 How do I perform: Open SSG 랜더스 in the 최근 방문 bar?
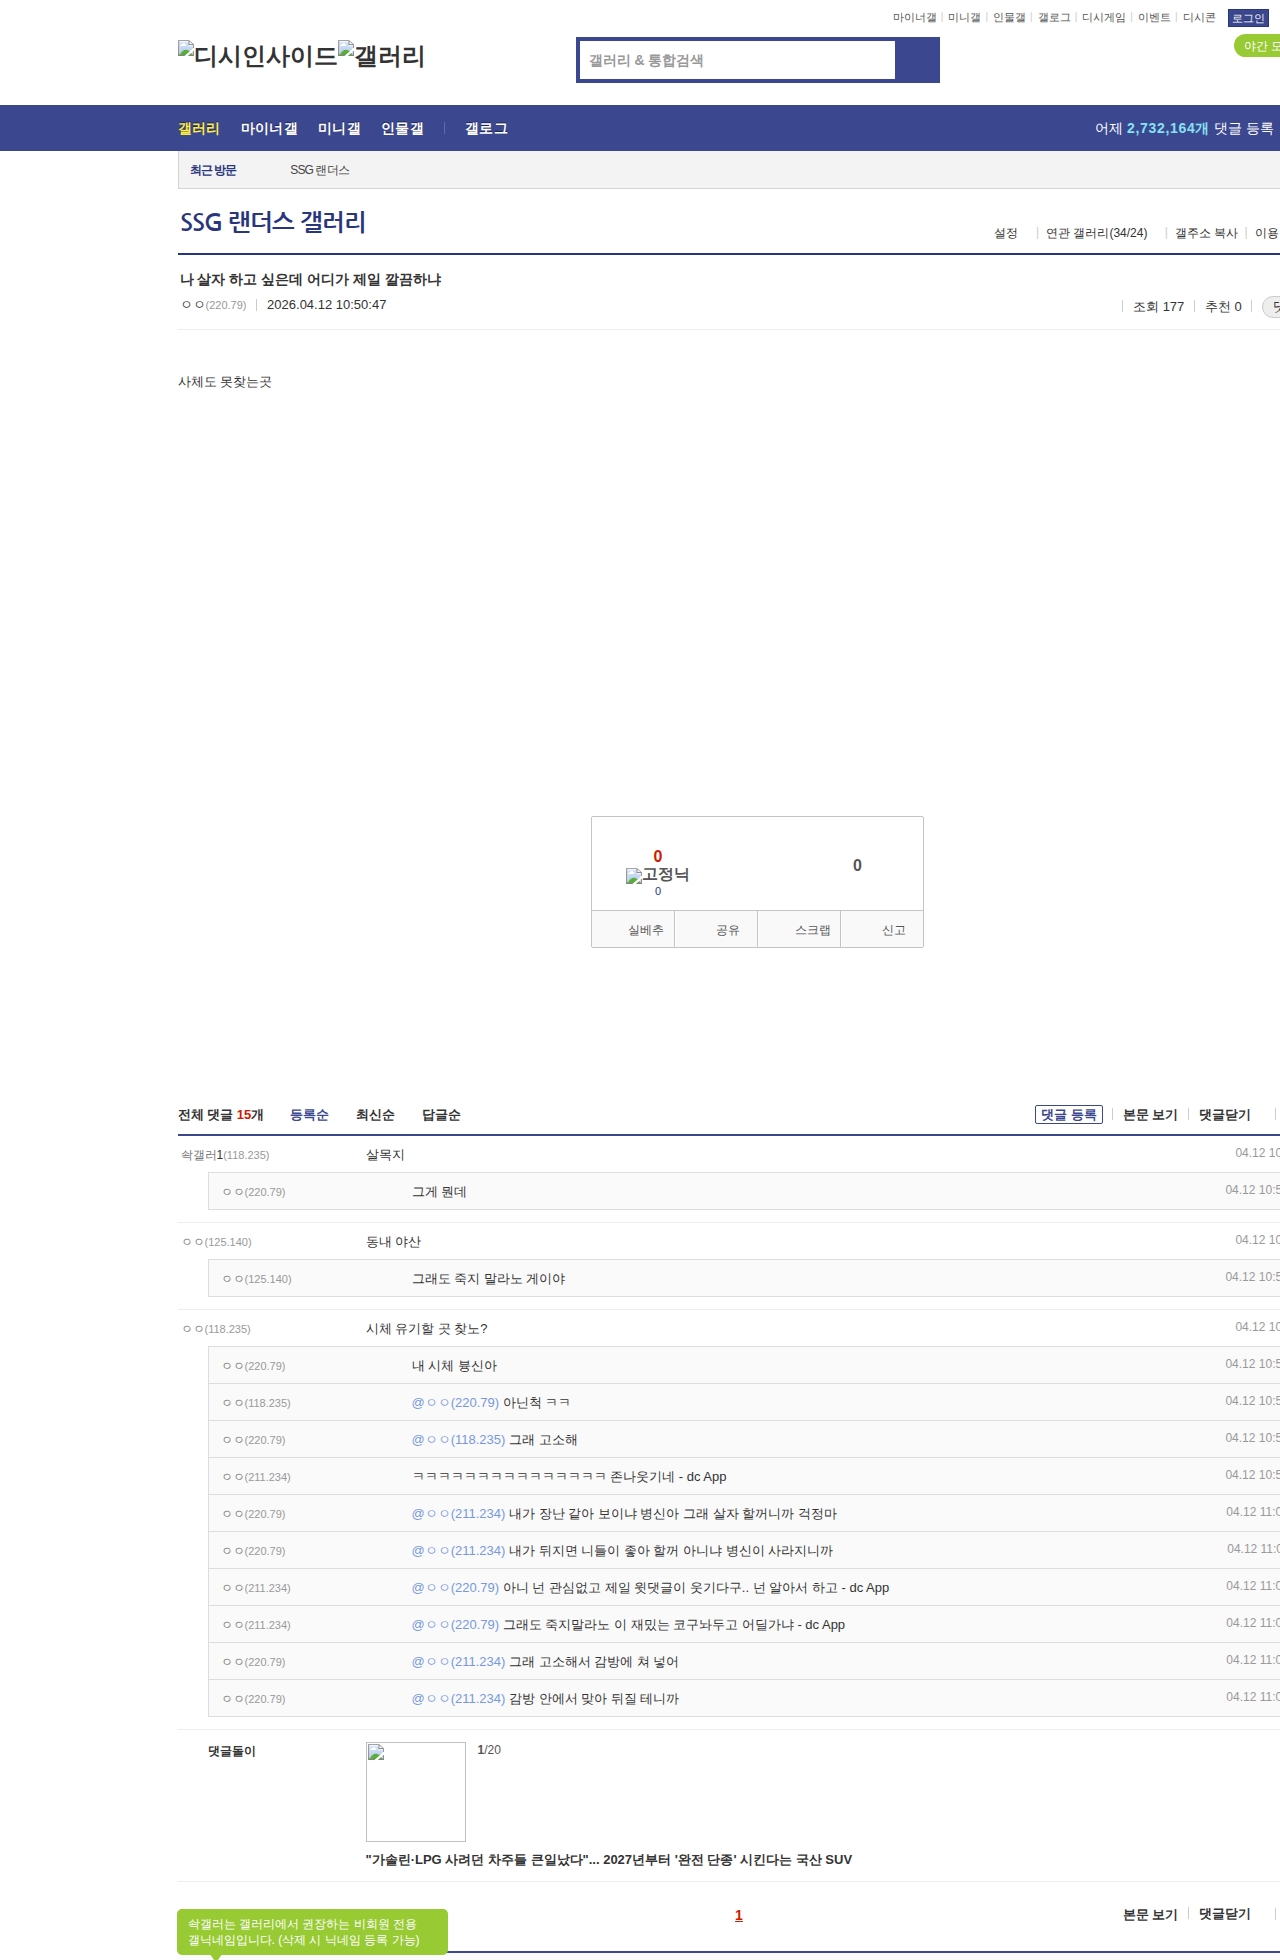coord(320,170)
